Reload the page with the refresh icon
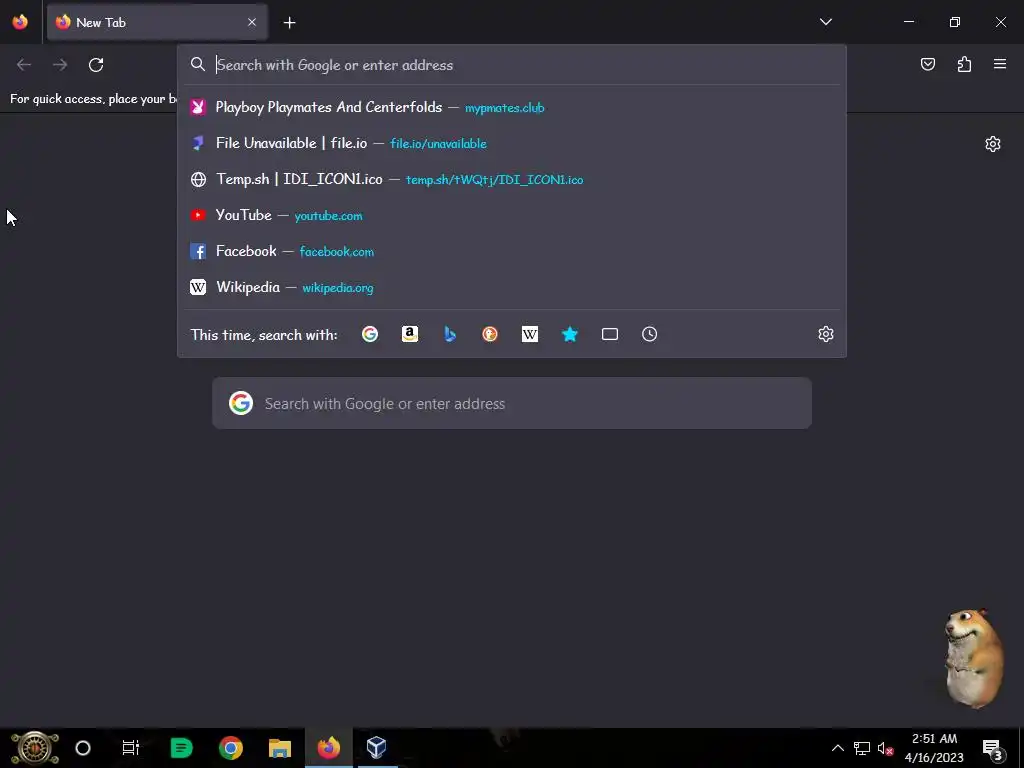This screenshot has height=768, width=1024. point(96,65)
